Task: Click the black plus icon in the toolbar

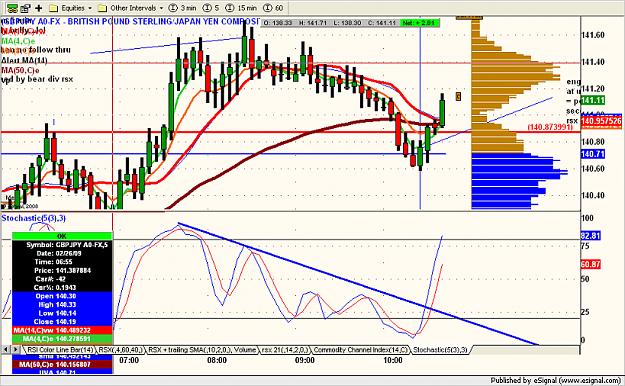Action: click(x=39, y=8)
